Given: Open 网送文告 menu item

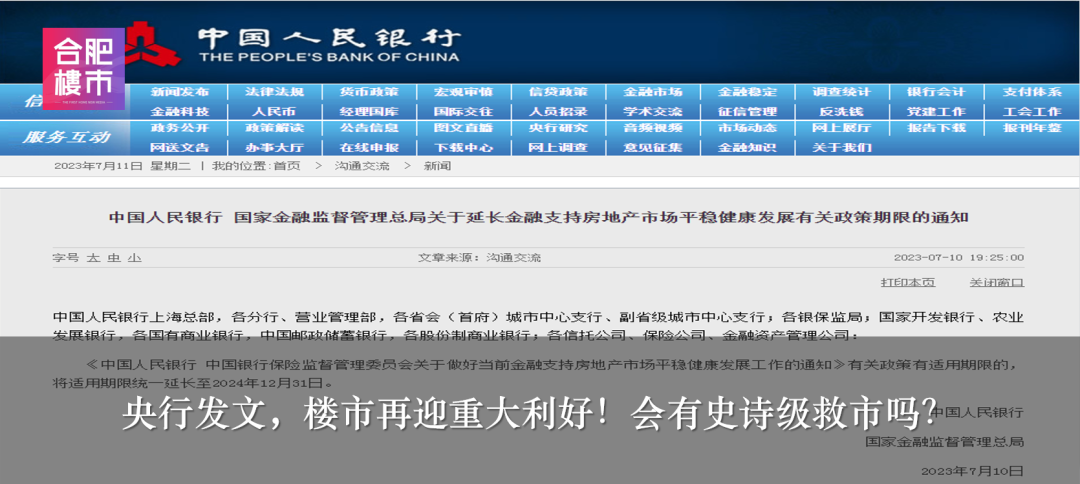Looking at the screenshot, I should [x=179, y=147].
